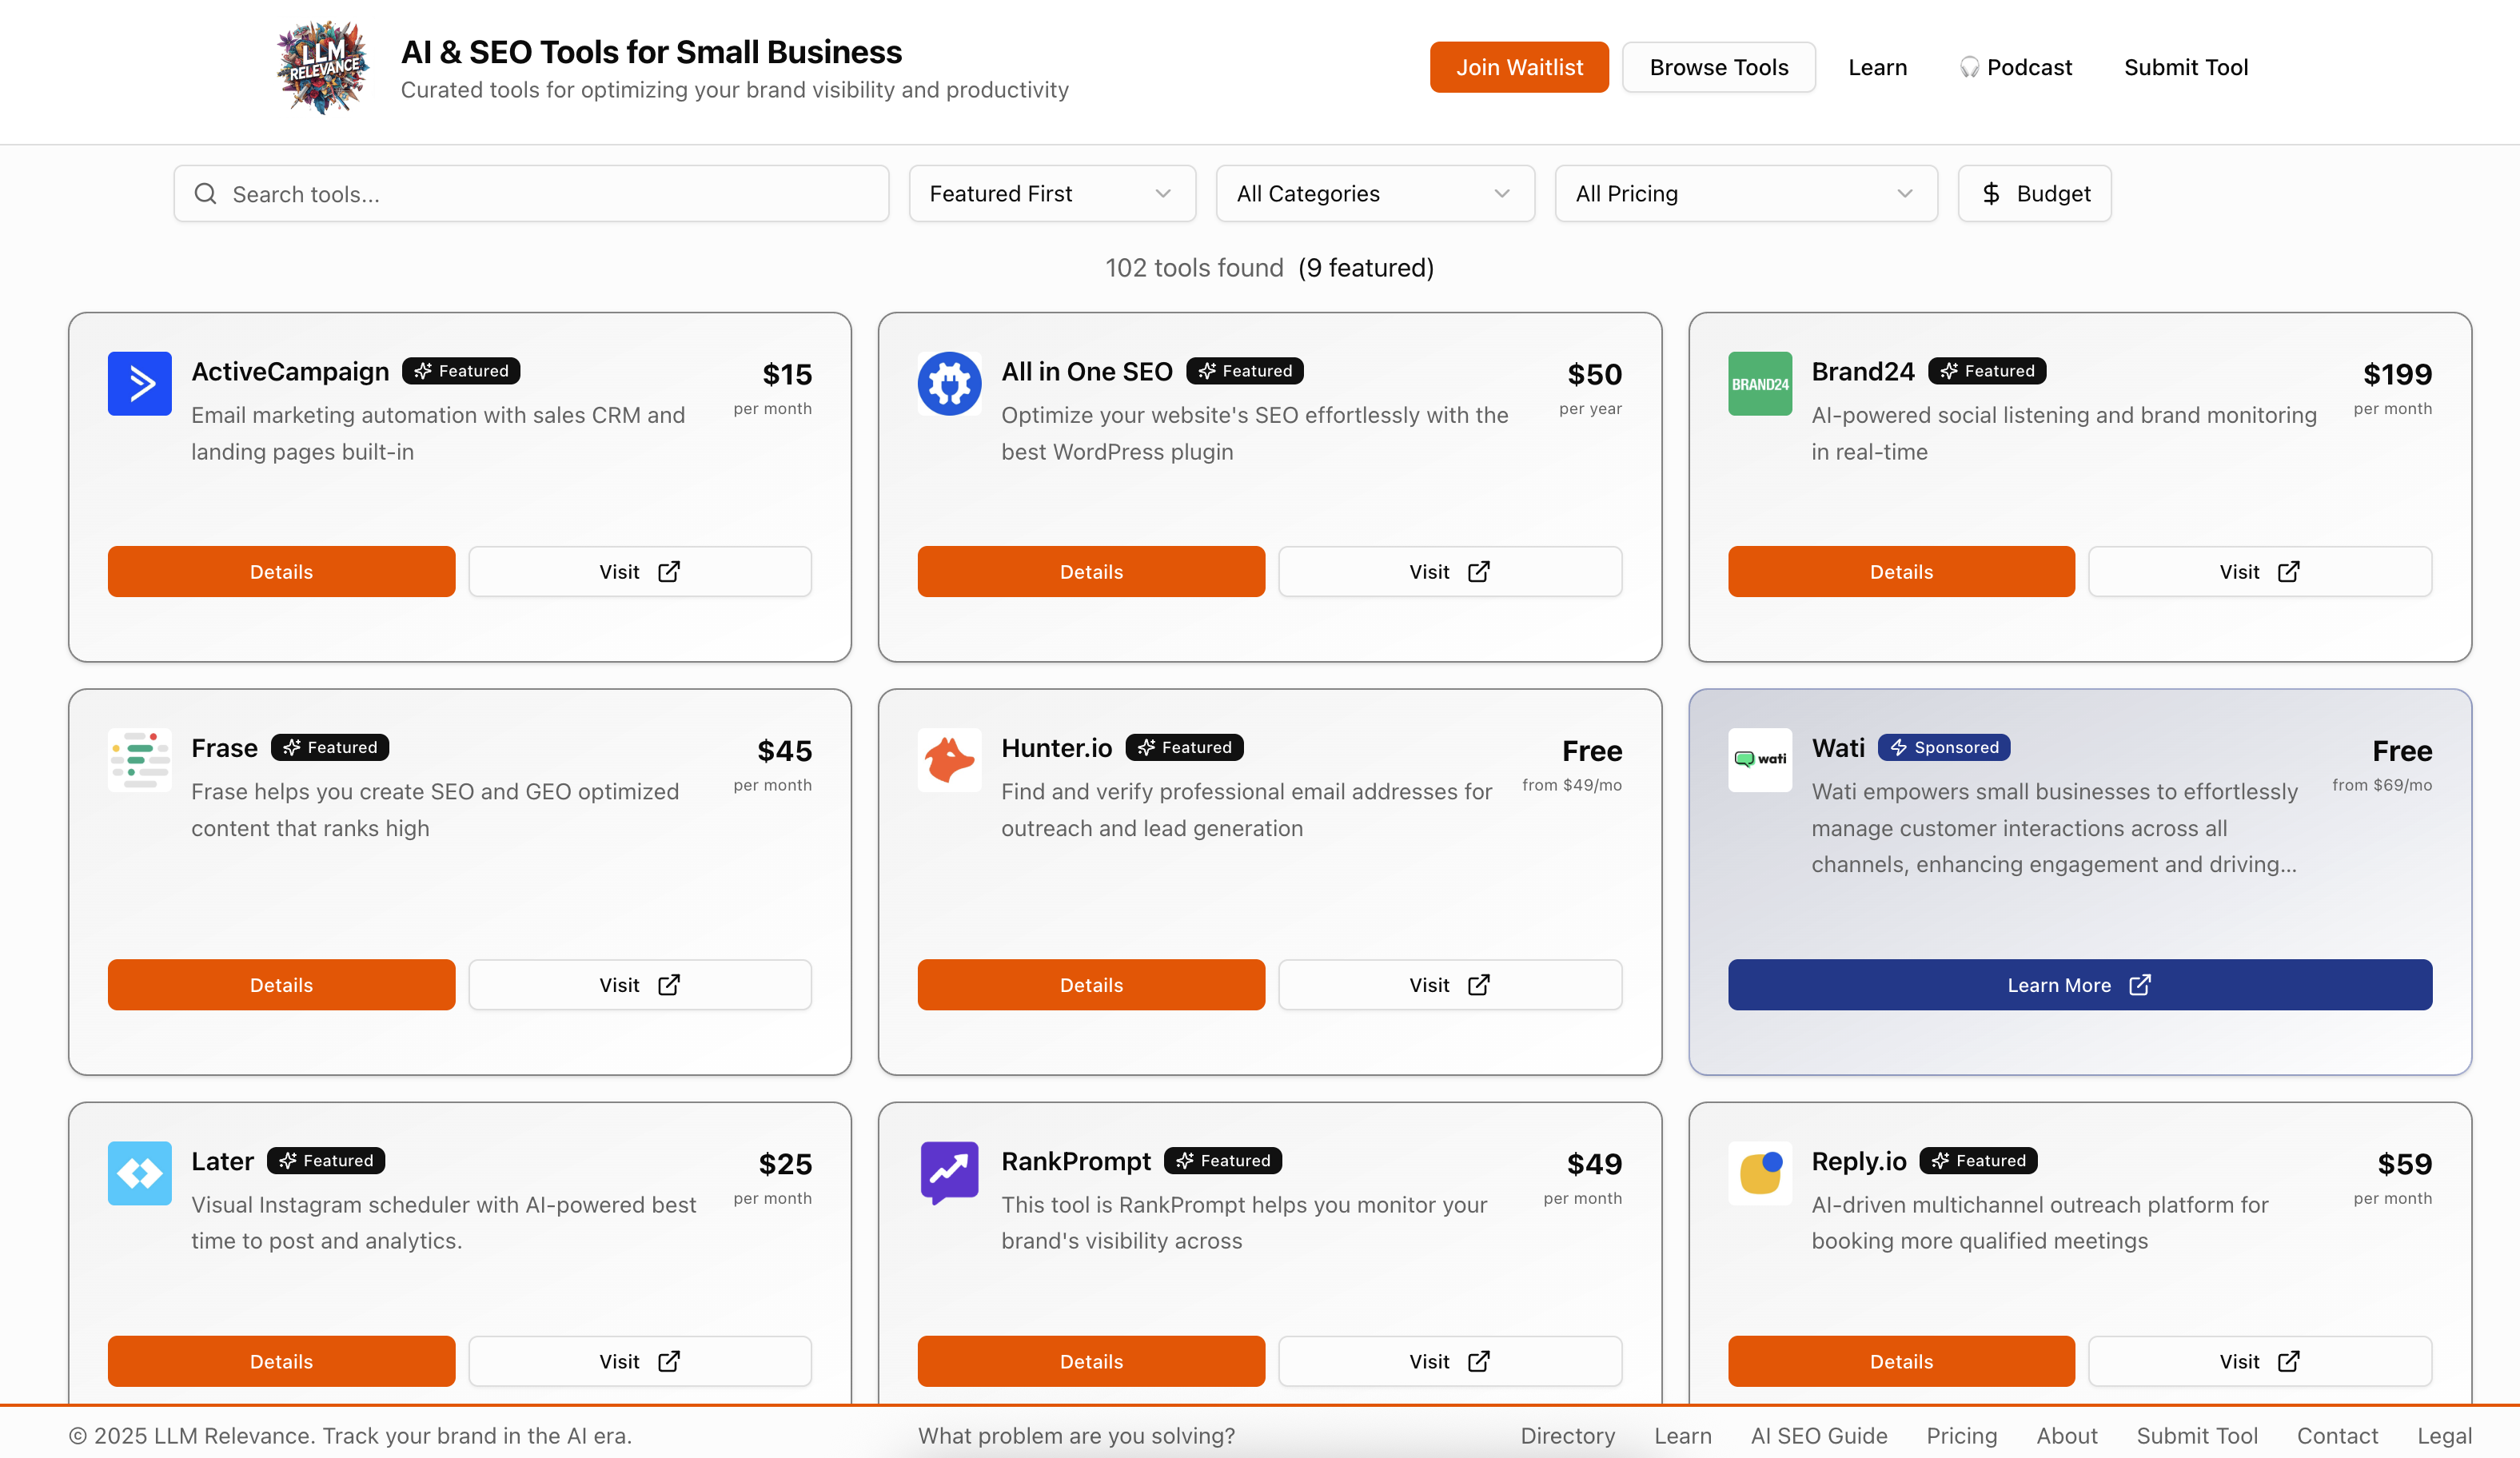
Task: Click the LLM Relevance logo
Action: point(322,68)
